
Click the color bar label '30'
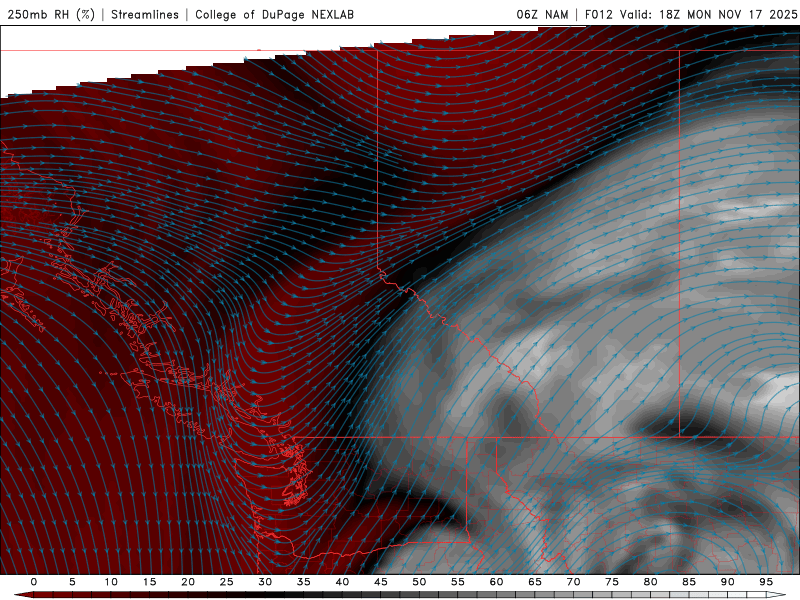point(265,582)
